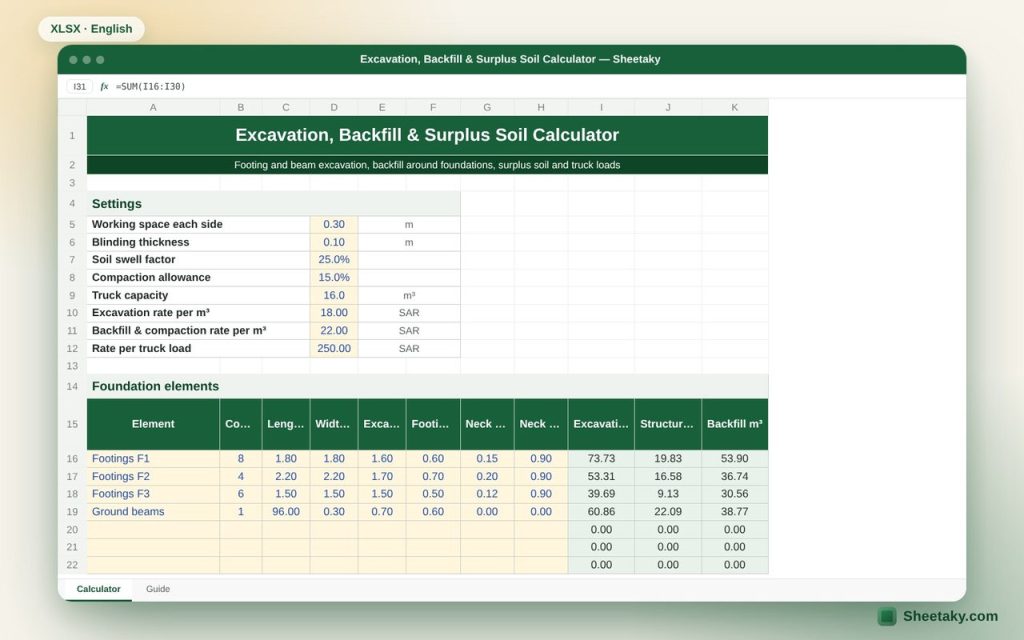This screenshot has height=640, width=1024.
Task: Click backfill value 30.56
Action: pos(735,494)
